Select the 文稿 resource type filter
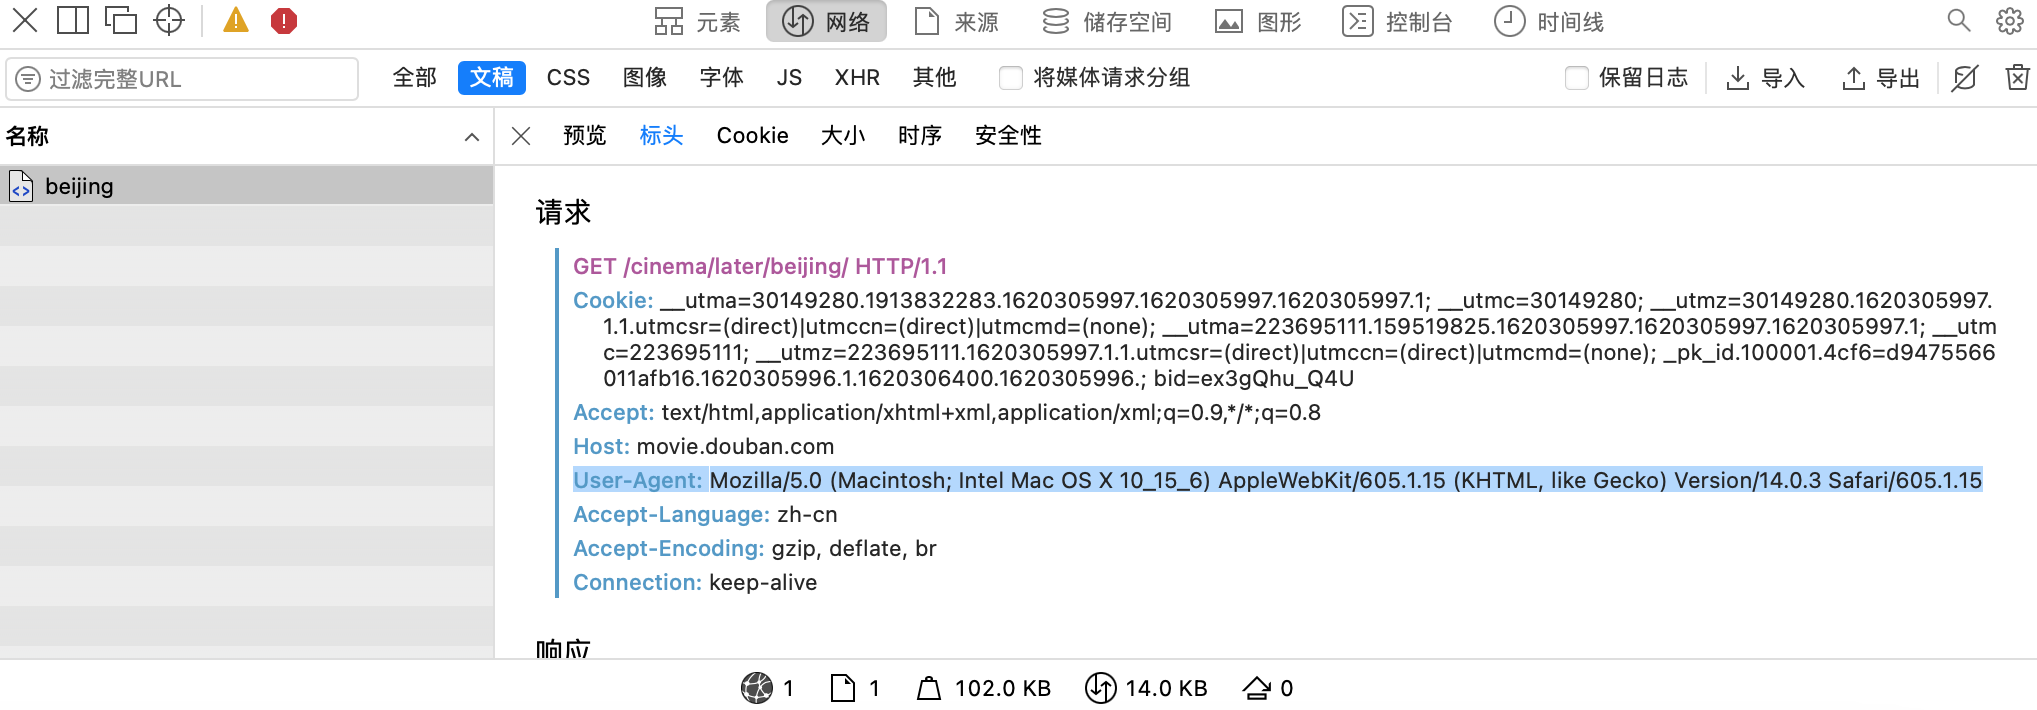This screenshot has height=710, width=2037. [491, 78]
